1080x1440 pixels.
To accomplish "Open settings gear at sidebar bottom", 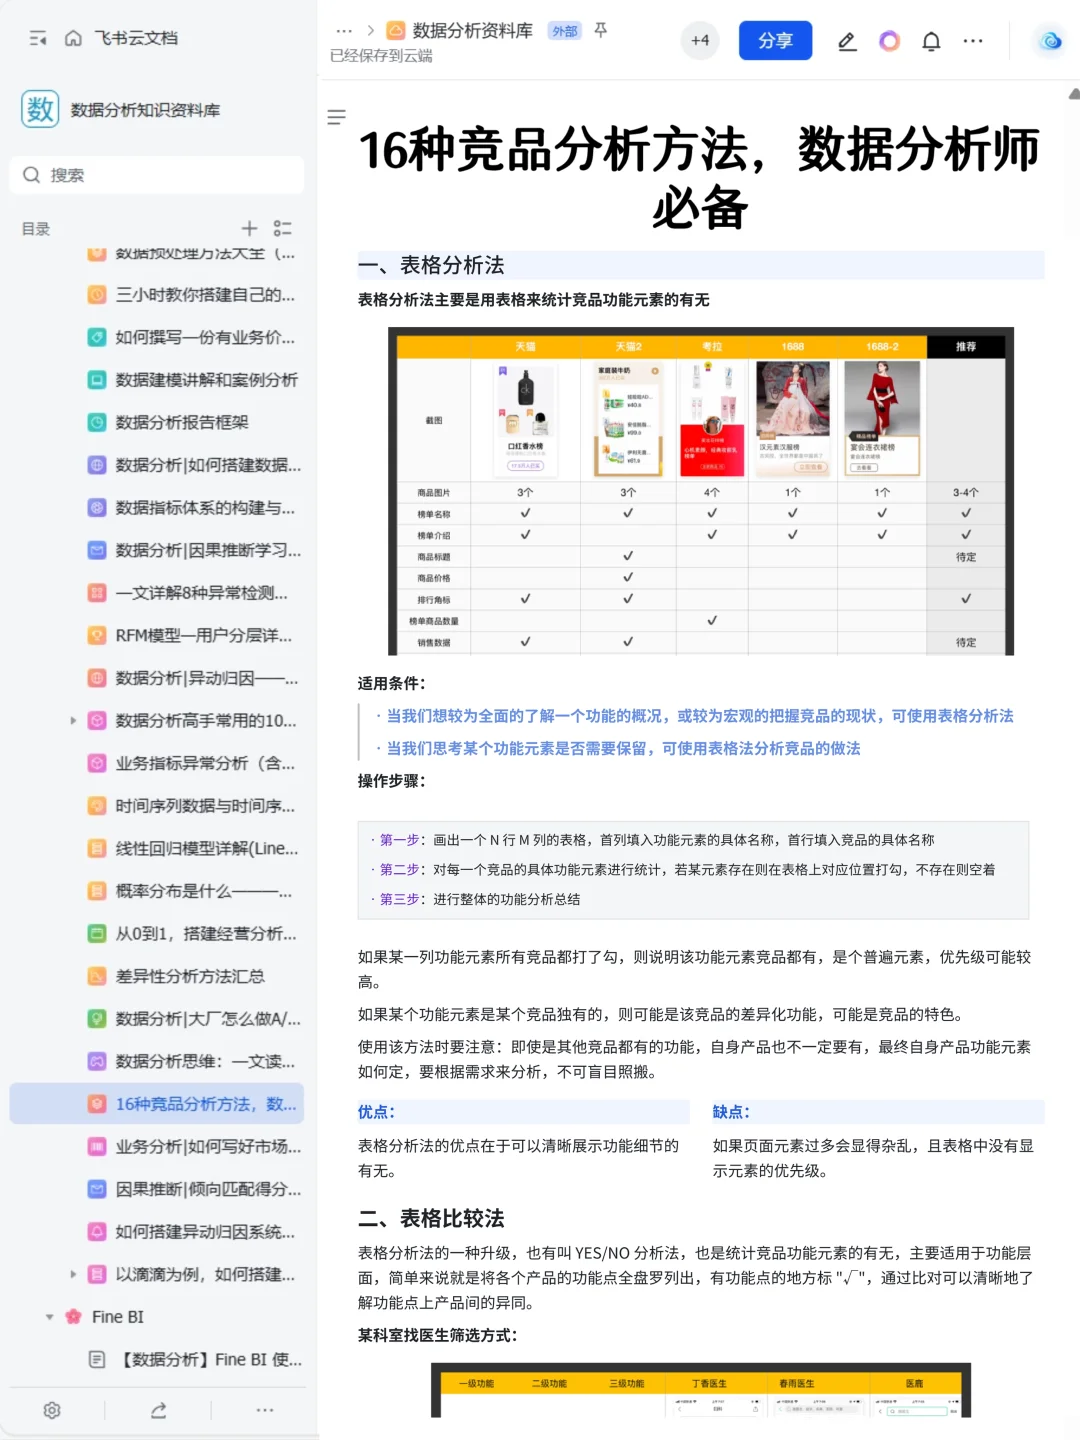I will tap(52, 1410).
